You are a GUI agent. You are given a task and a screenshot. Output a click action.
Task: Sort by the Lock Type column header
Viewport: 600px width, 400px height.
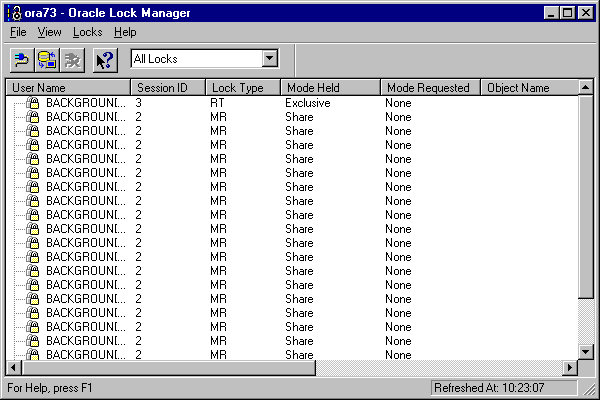(243, 88)
